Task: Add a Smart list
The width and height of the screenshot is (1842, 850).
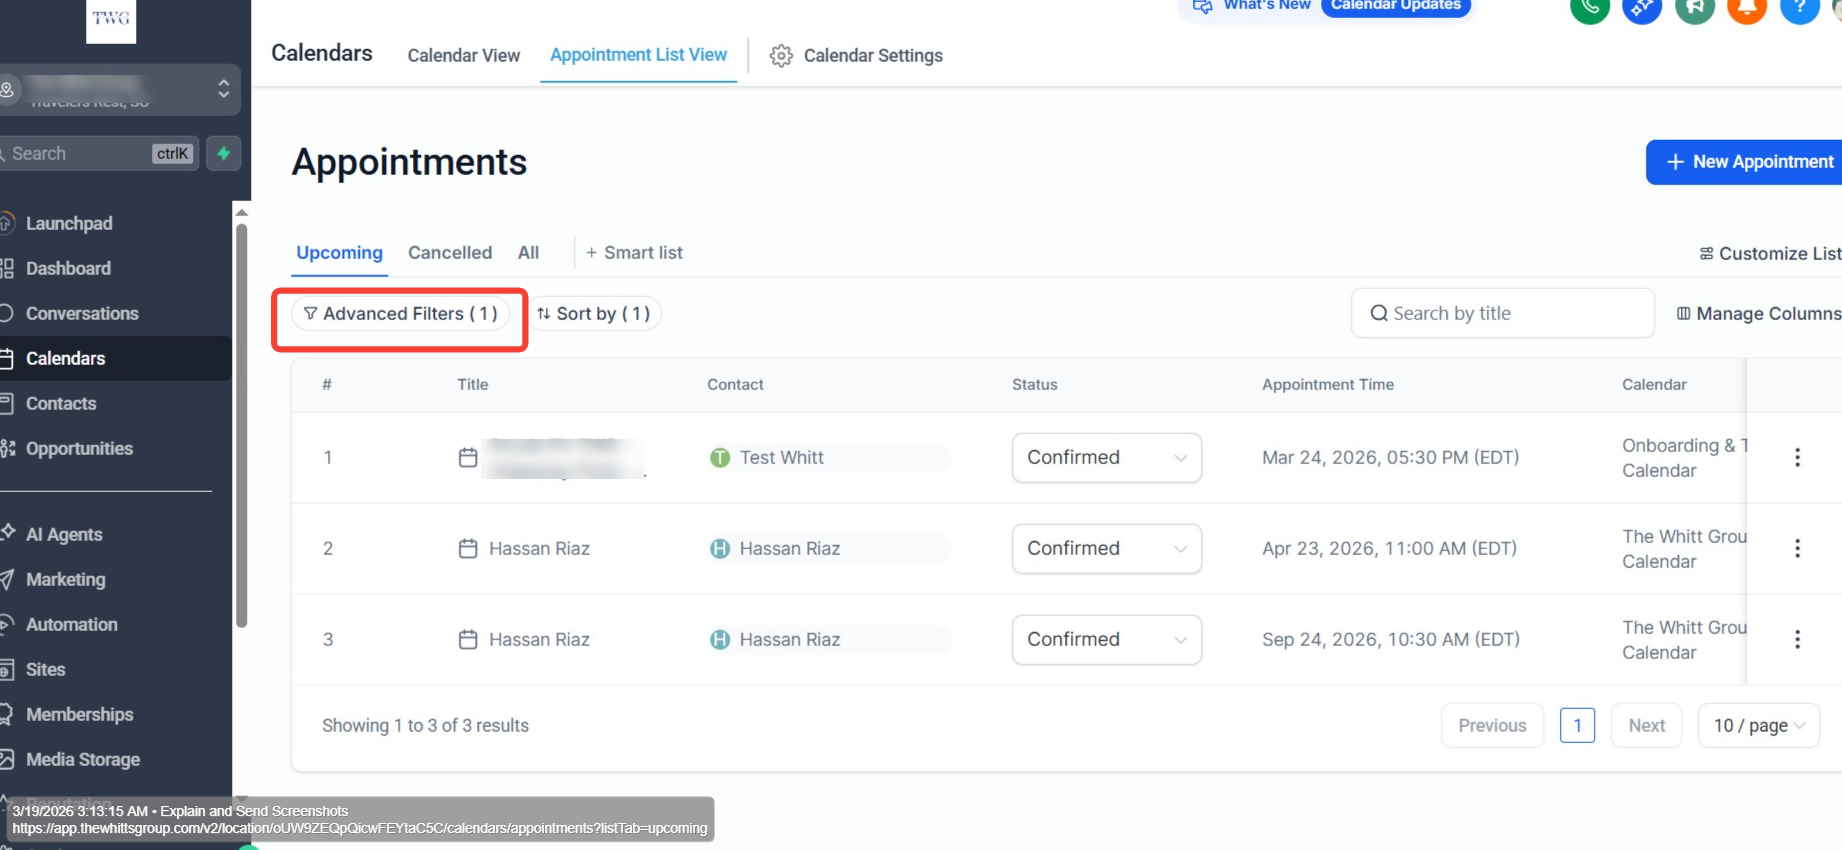Action: pyautogui.click(x=634, y=253)
